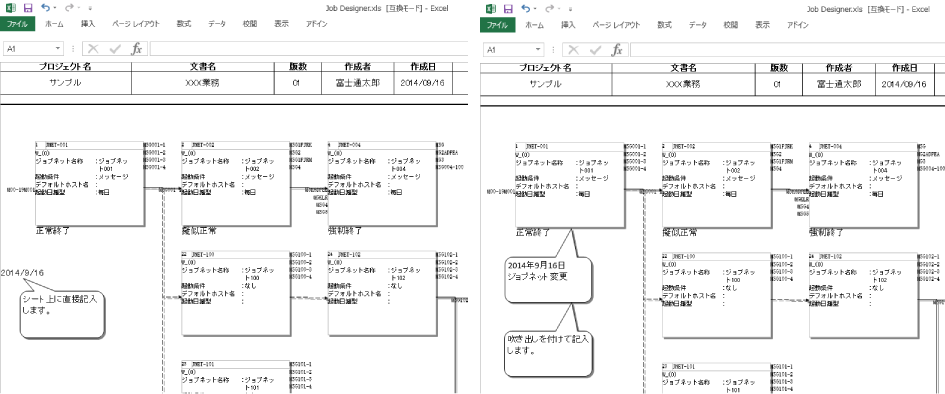The width and height of the screenshot is (945, 394).
Task: Click the fx insert function icon, left window
Action: click(x=137, y=49)
